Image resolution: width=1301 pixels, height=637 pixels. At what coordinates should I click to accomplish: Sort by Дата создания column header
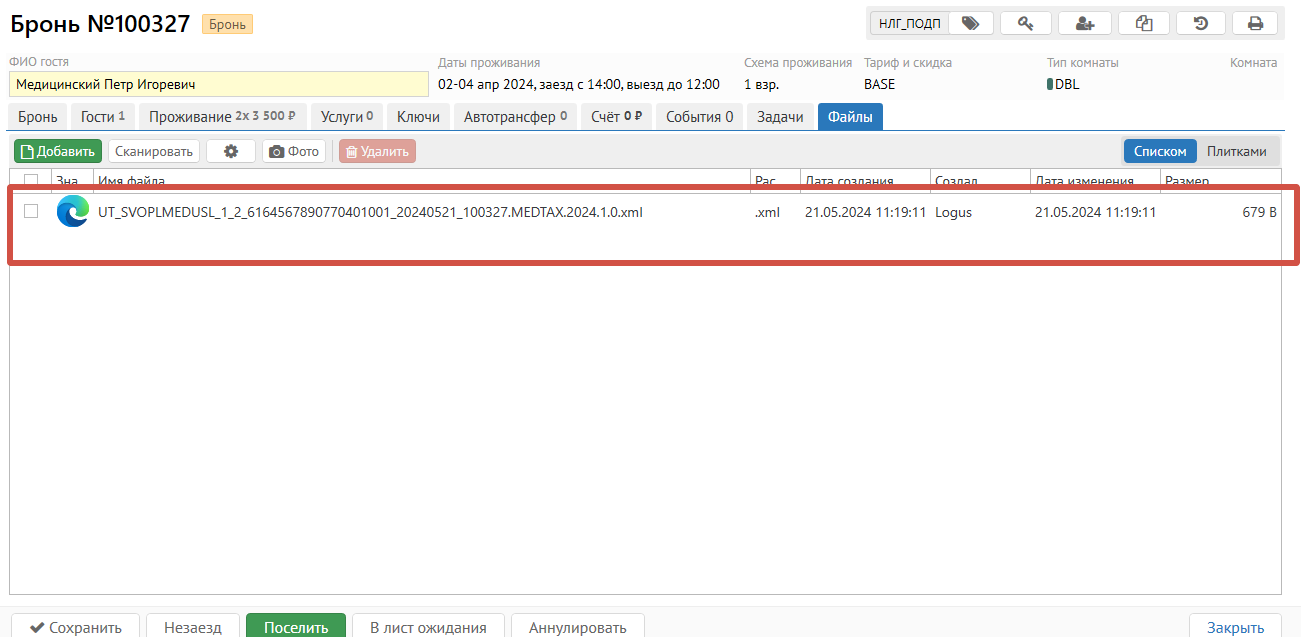[x=866, y=180]
